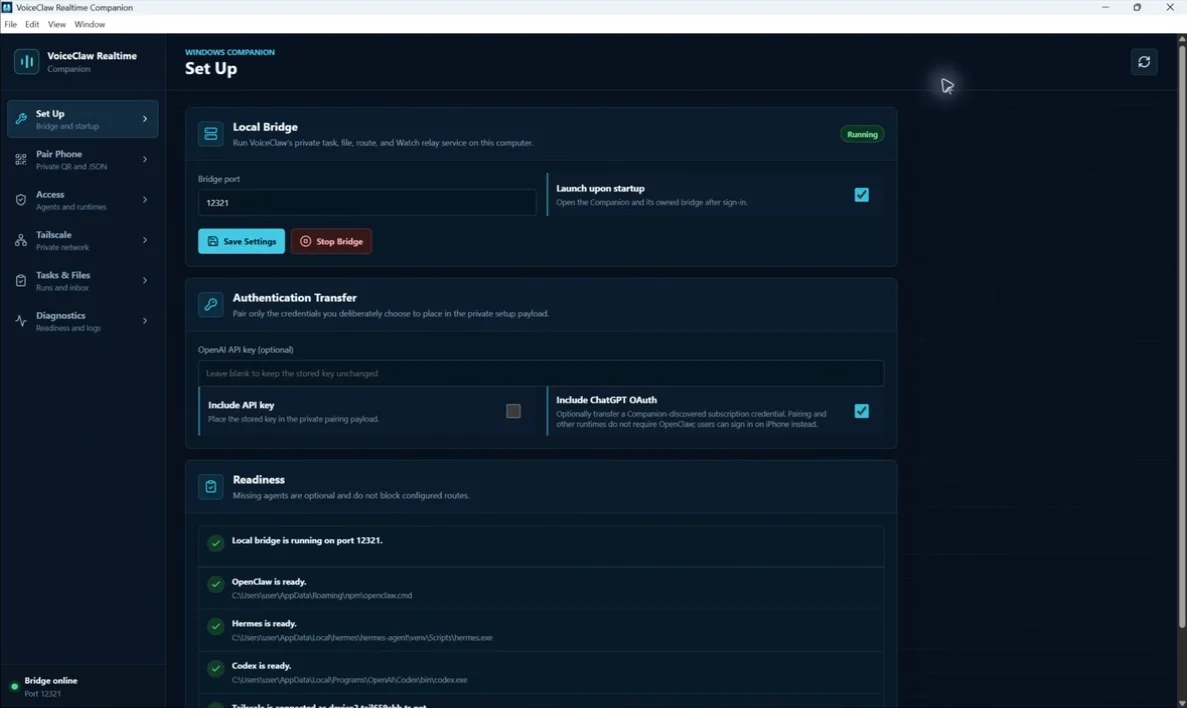Click the check icon for local bridge running
Viewport: 1187px width, 708px height.
click(216, 543)
